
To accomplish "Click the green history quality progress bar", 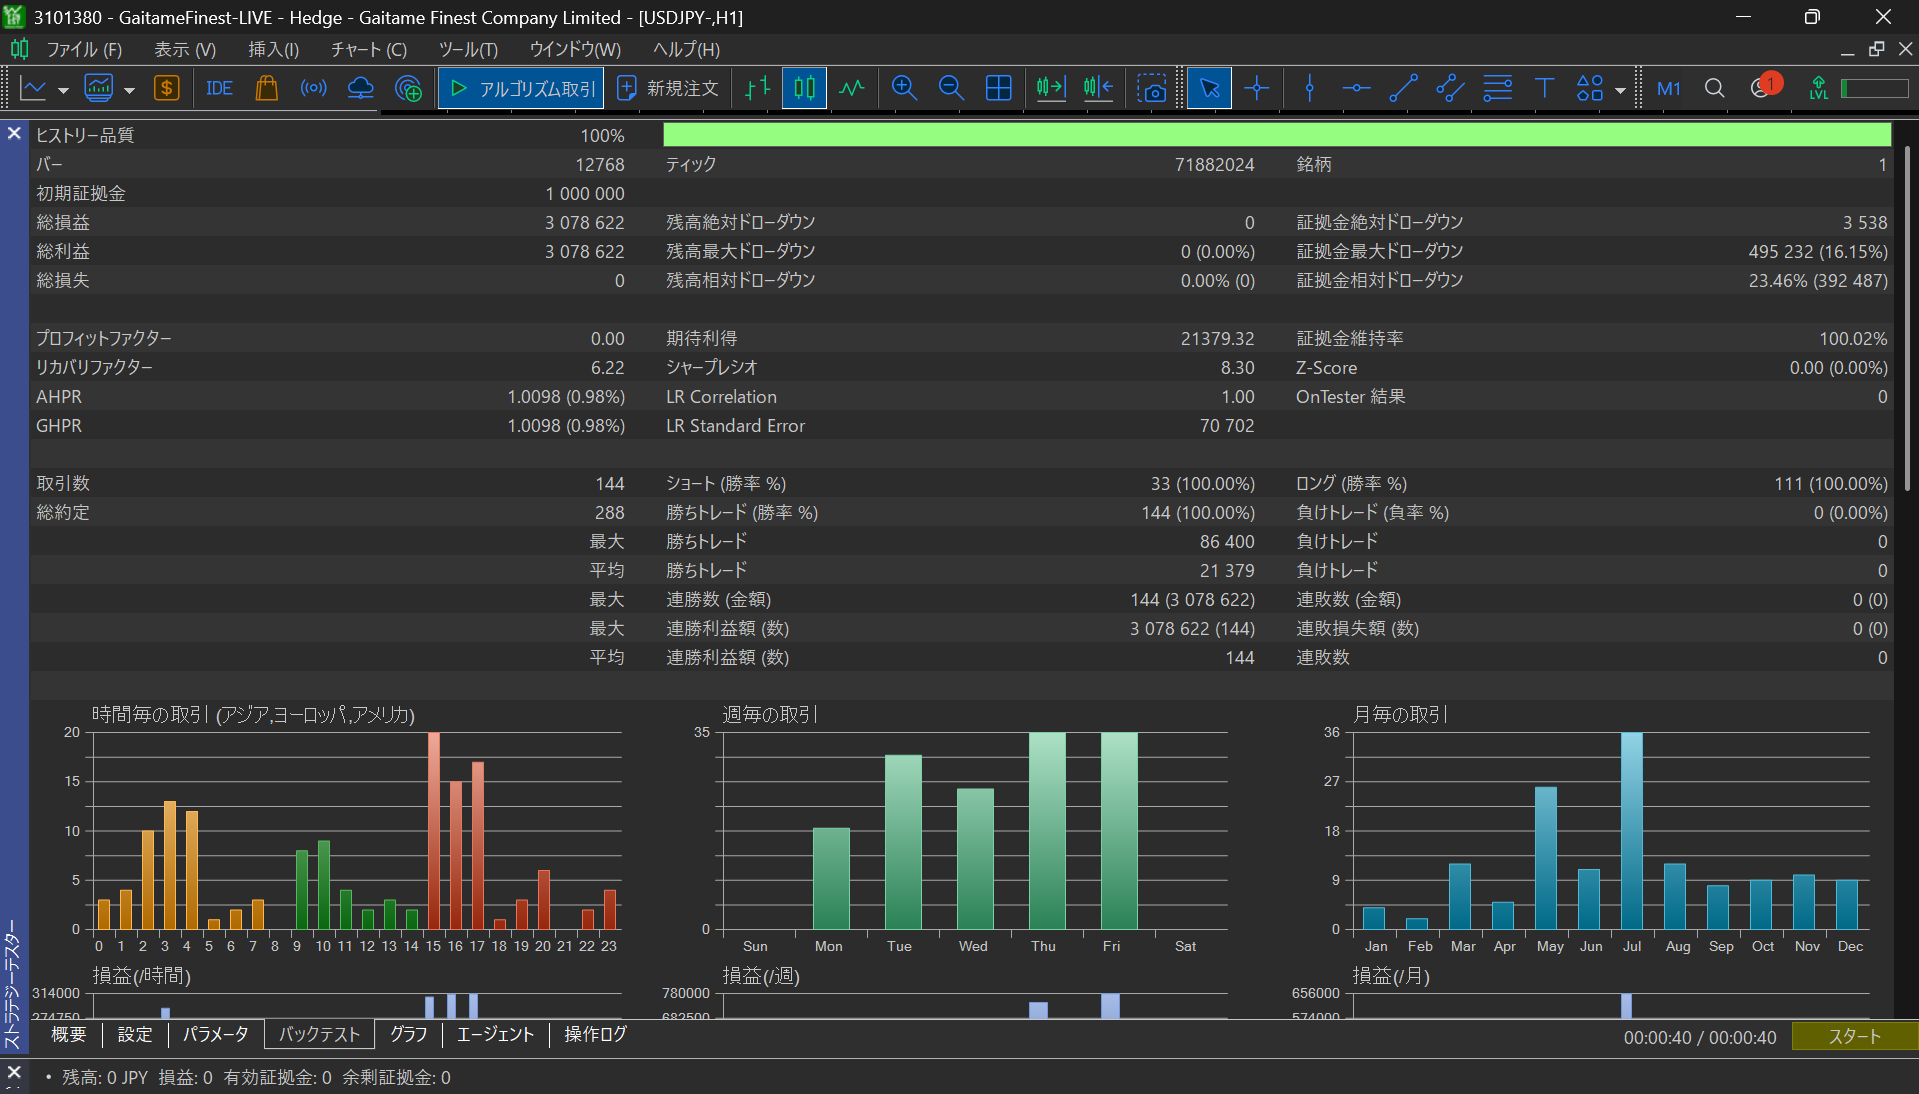I will (1276, 135).
